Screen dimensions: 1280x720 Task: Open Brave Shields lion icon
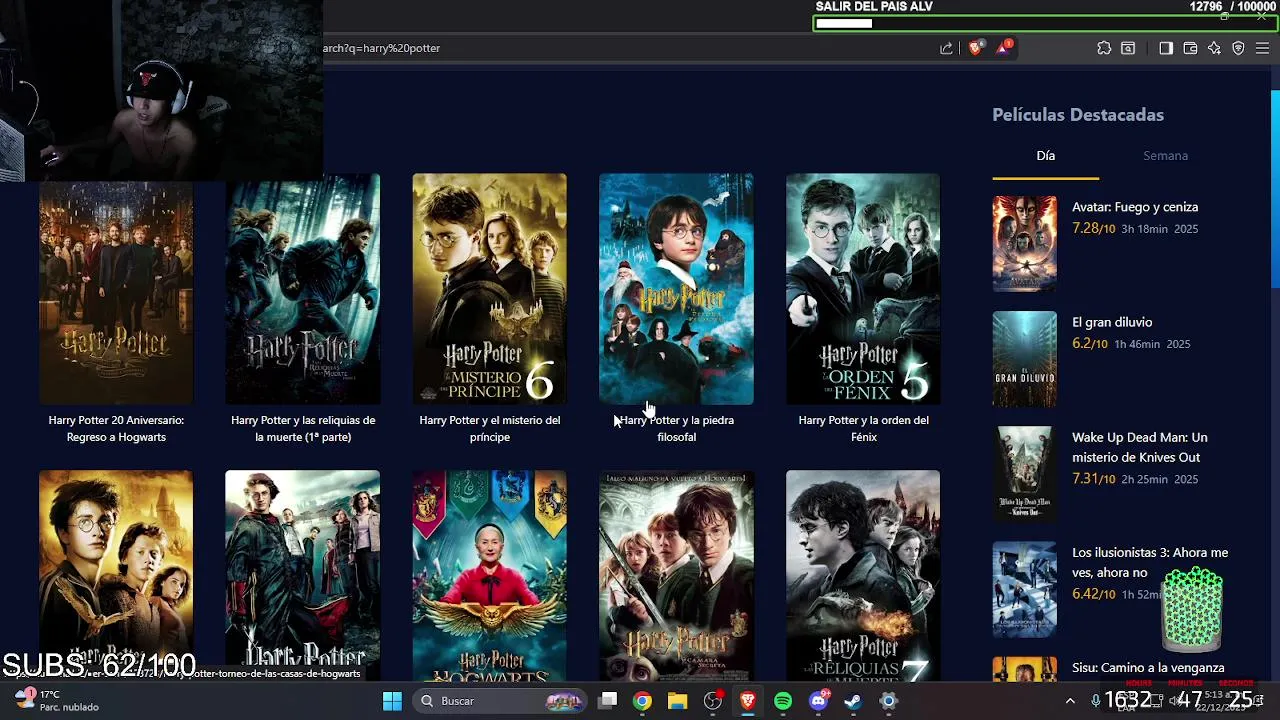pyautogui.click(x=975, y=48)
